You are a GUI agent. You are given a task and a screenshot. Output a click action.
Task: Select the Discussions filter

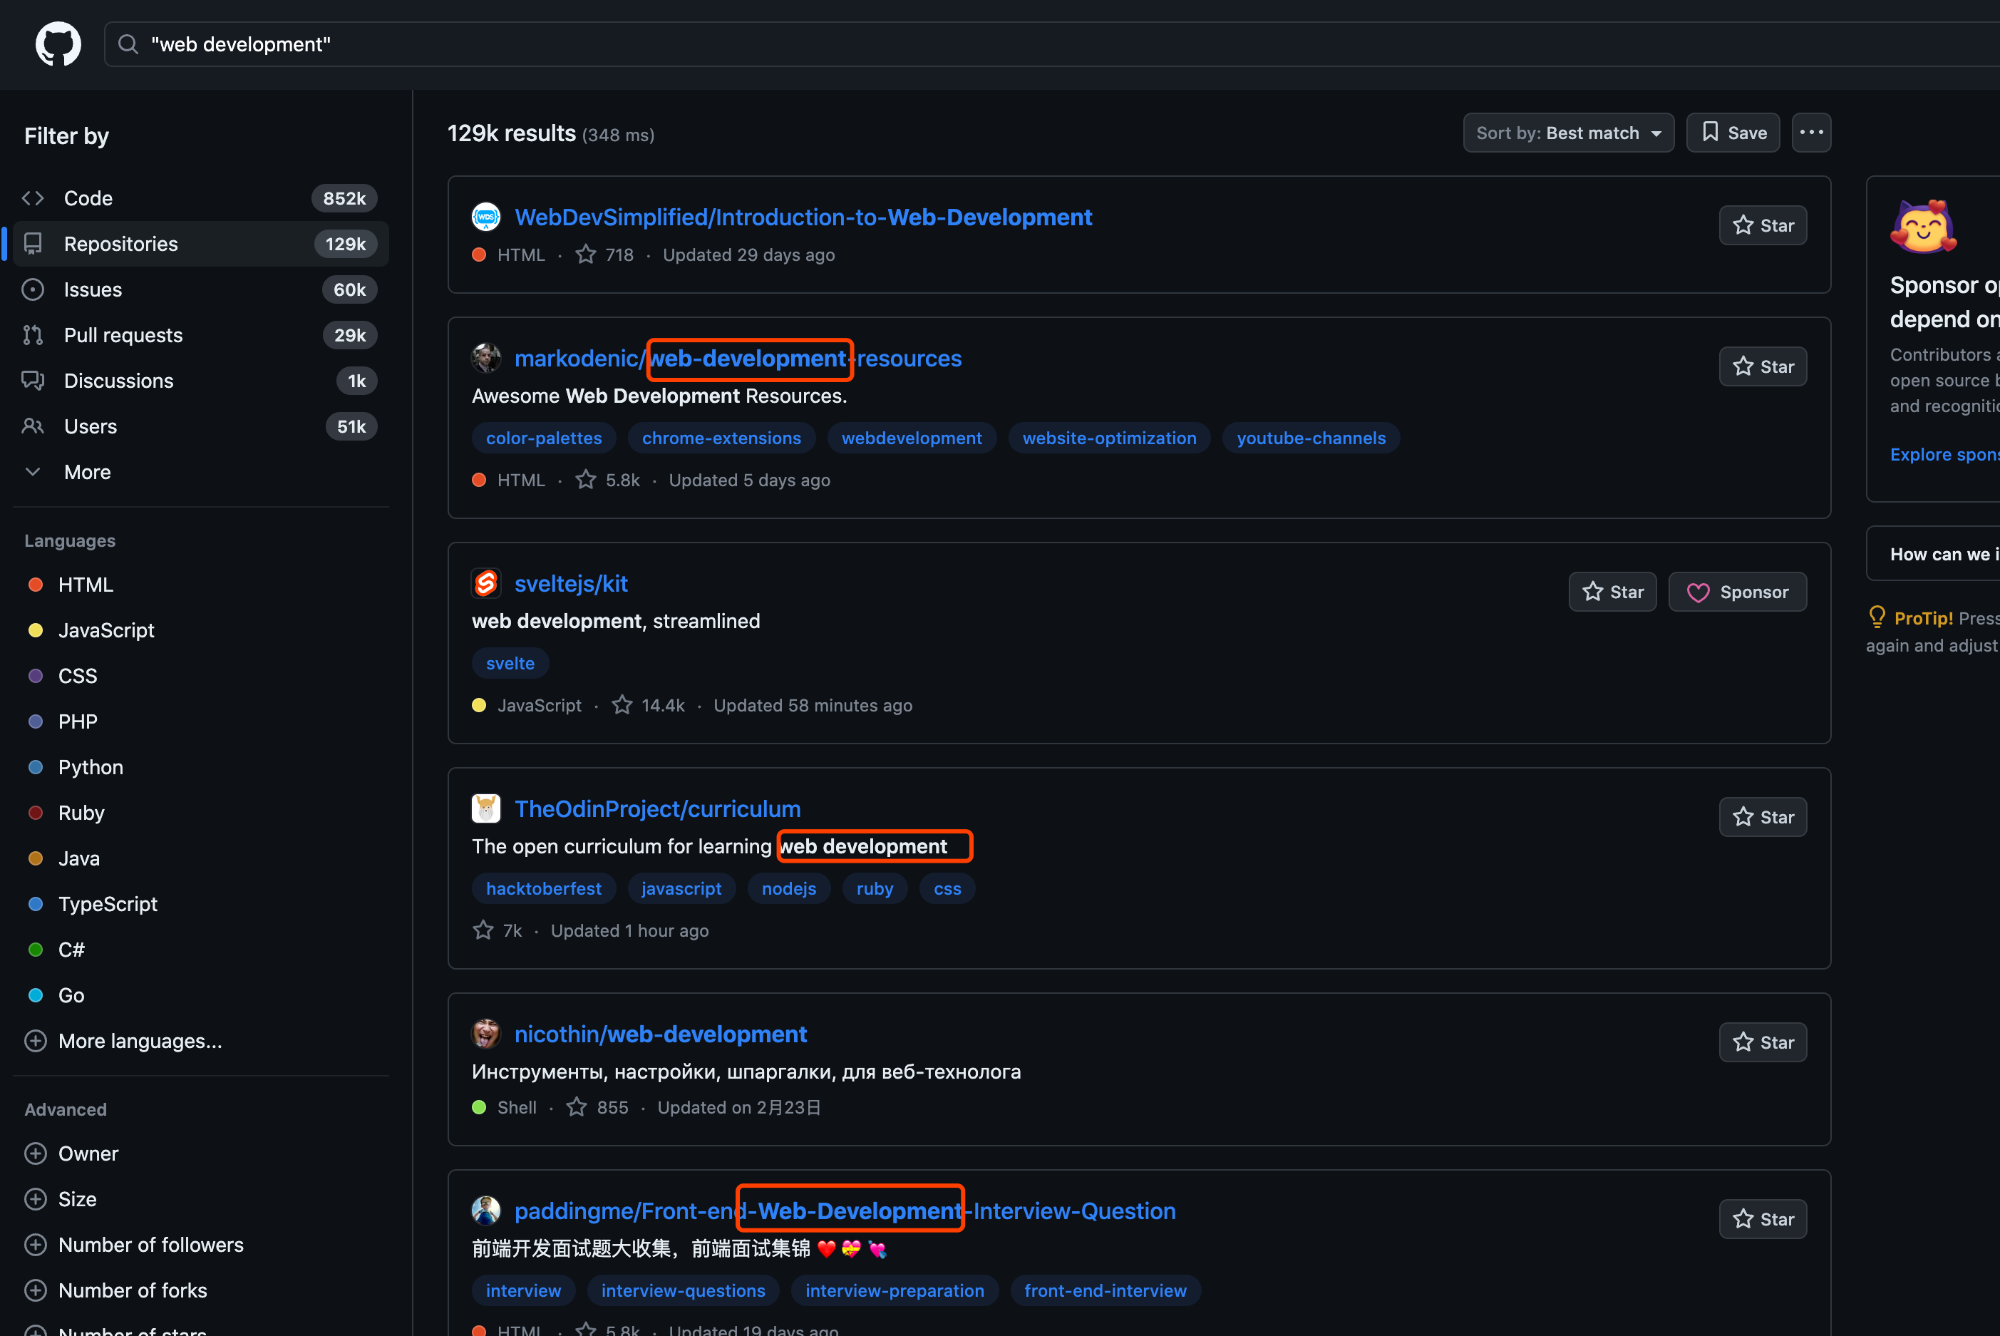pos(200,381)
